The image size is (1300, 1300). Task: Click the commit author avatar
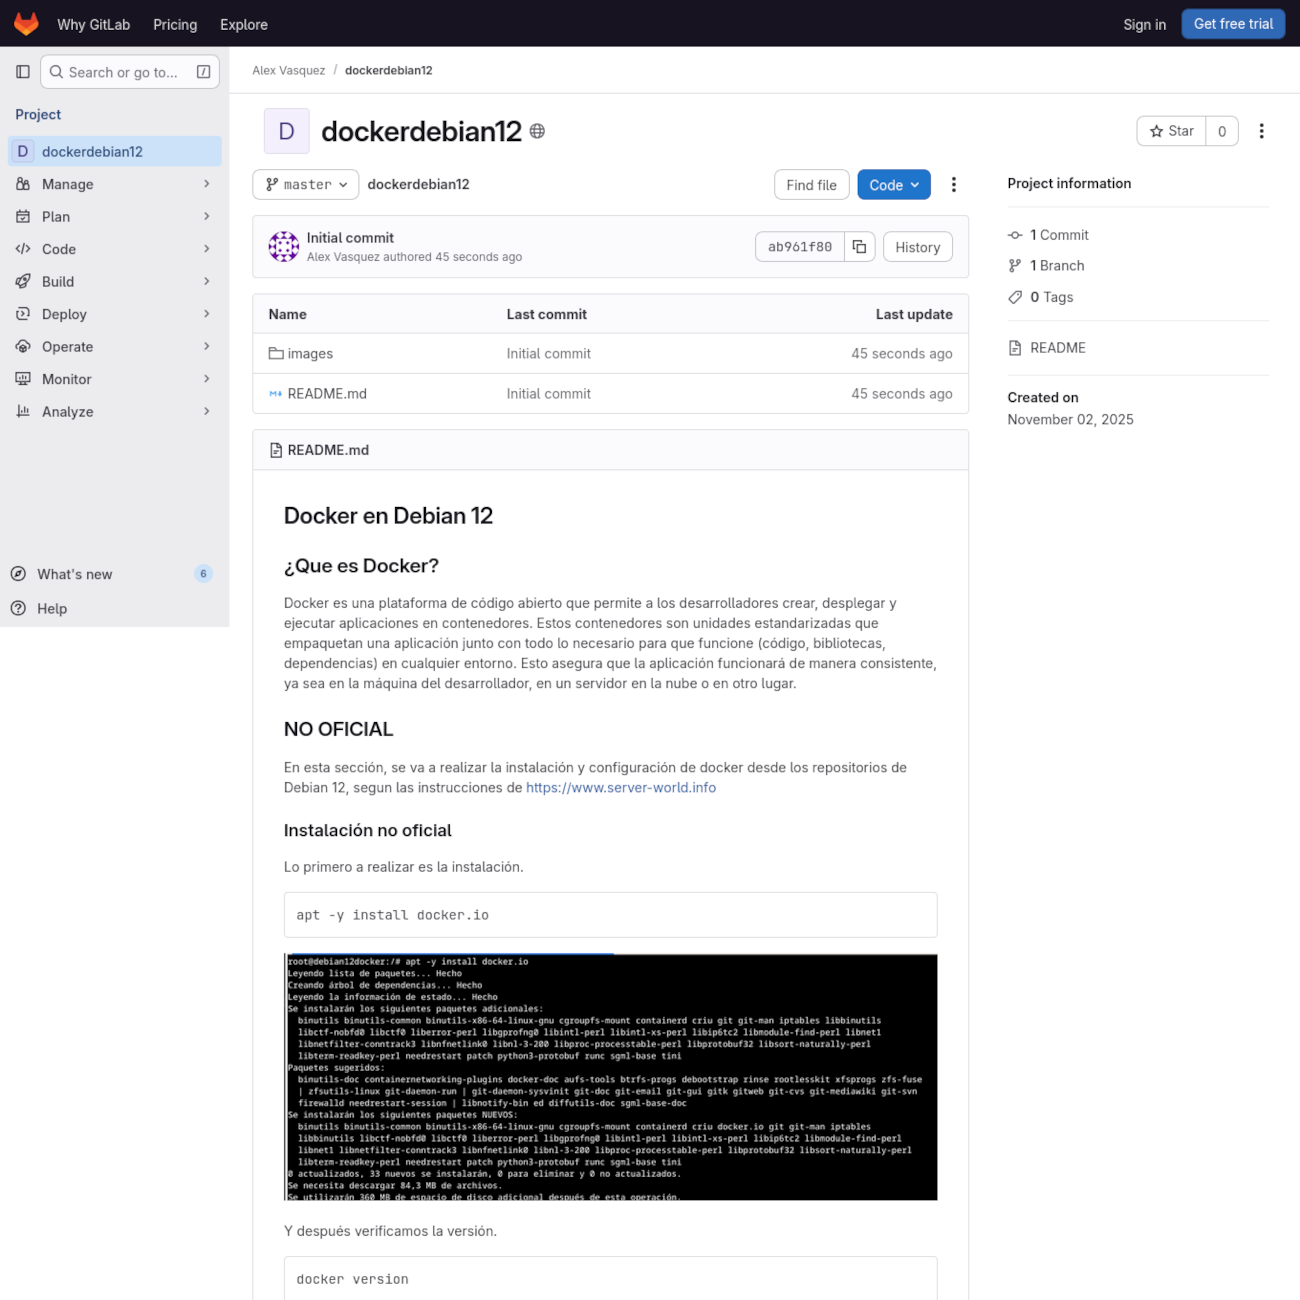(284, 247)
